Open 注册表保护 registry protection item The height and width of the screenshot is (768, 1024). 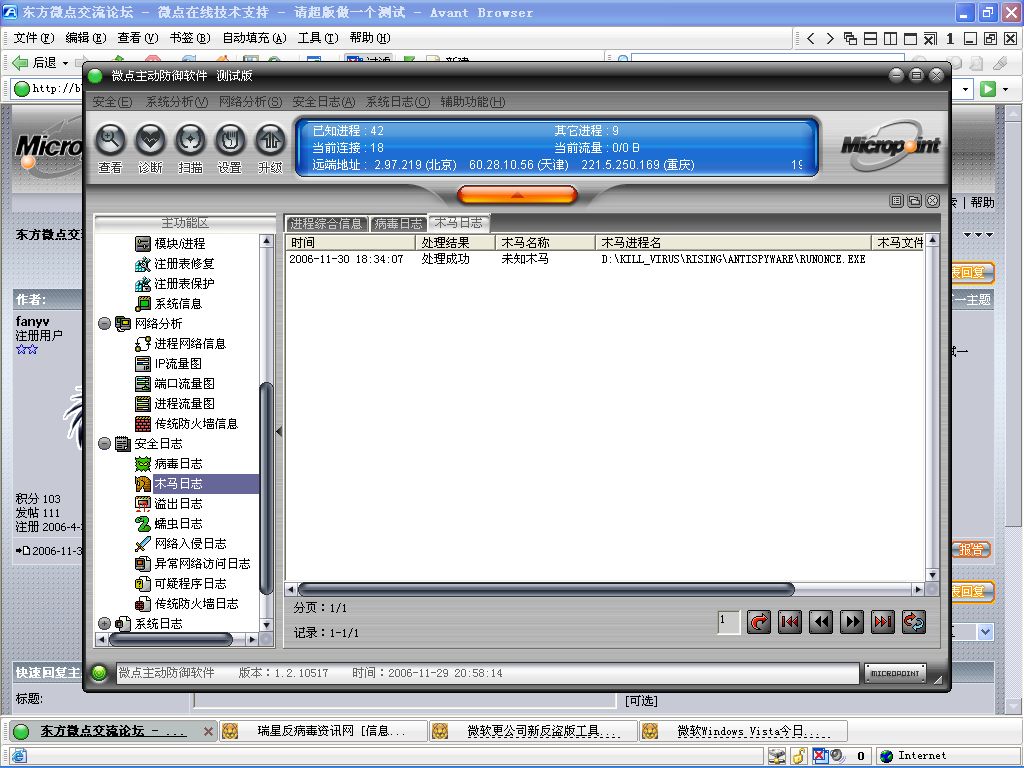point(174,284)
